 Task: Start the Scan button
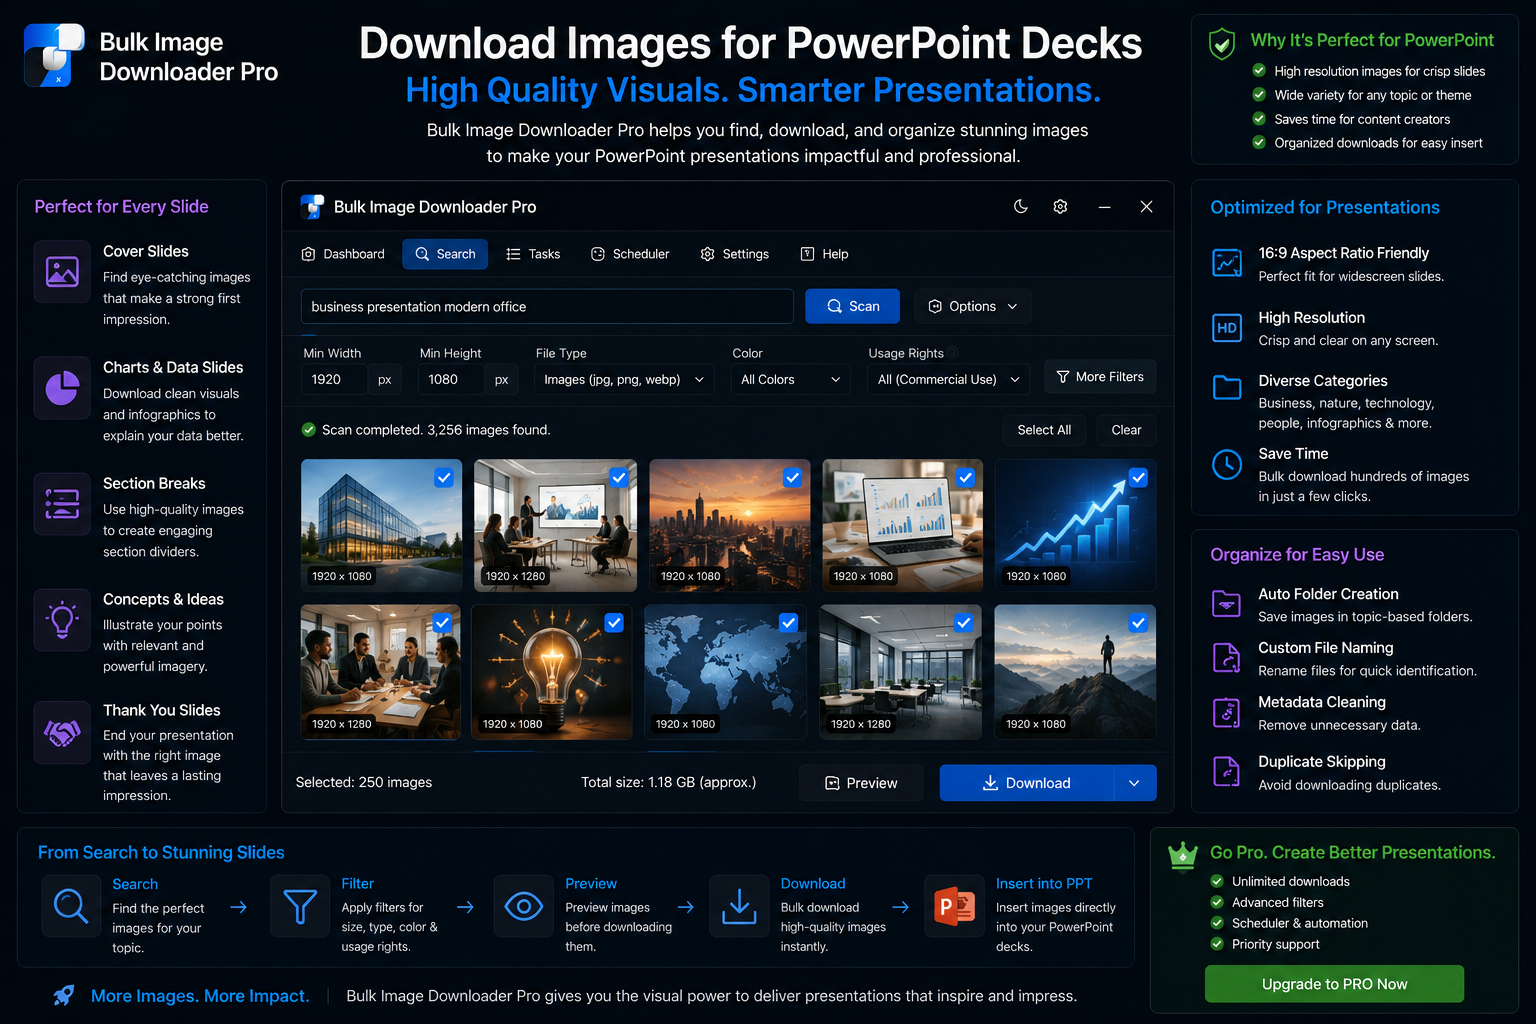click(852, 306)
